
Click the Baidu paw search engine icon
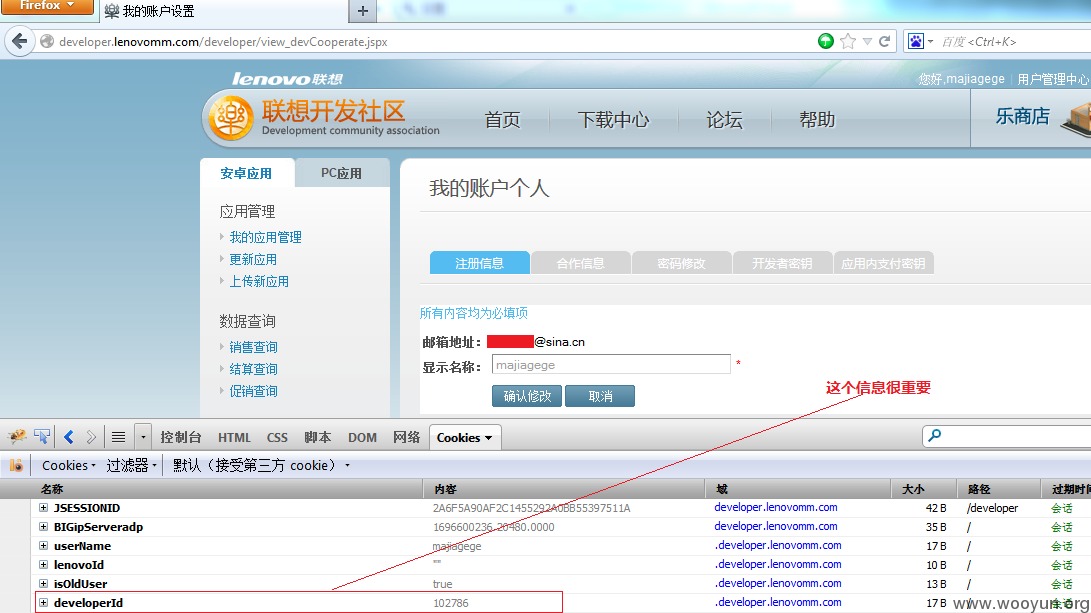point(916,41)
